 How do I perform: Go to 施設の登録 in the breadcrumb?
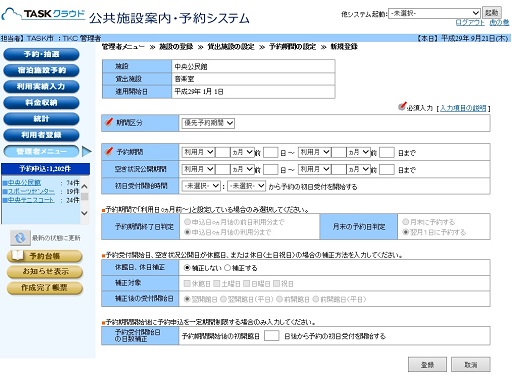coord(176,46)
